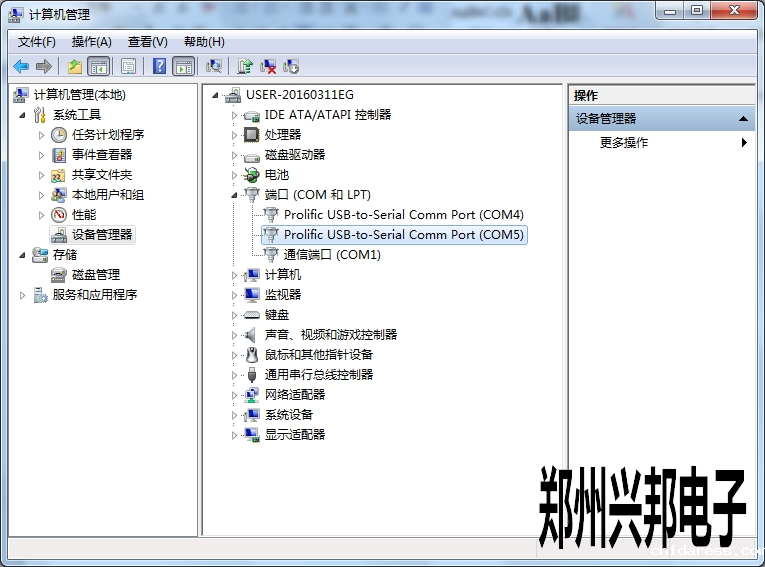Click the Properties toolbar icon
This screenshot has width=765, height=567.
(x=128, y=66)
